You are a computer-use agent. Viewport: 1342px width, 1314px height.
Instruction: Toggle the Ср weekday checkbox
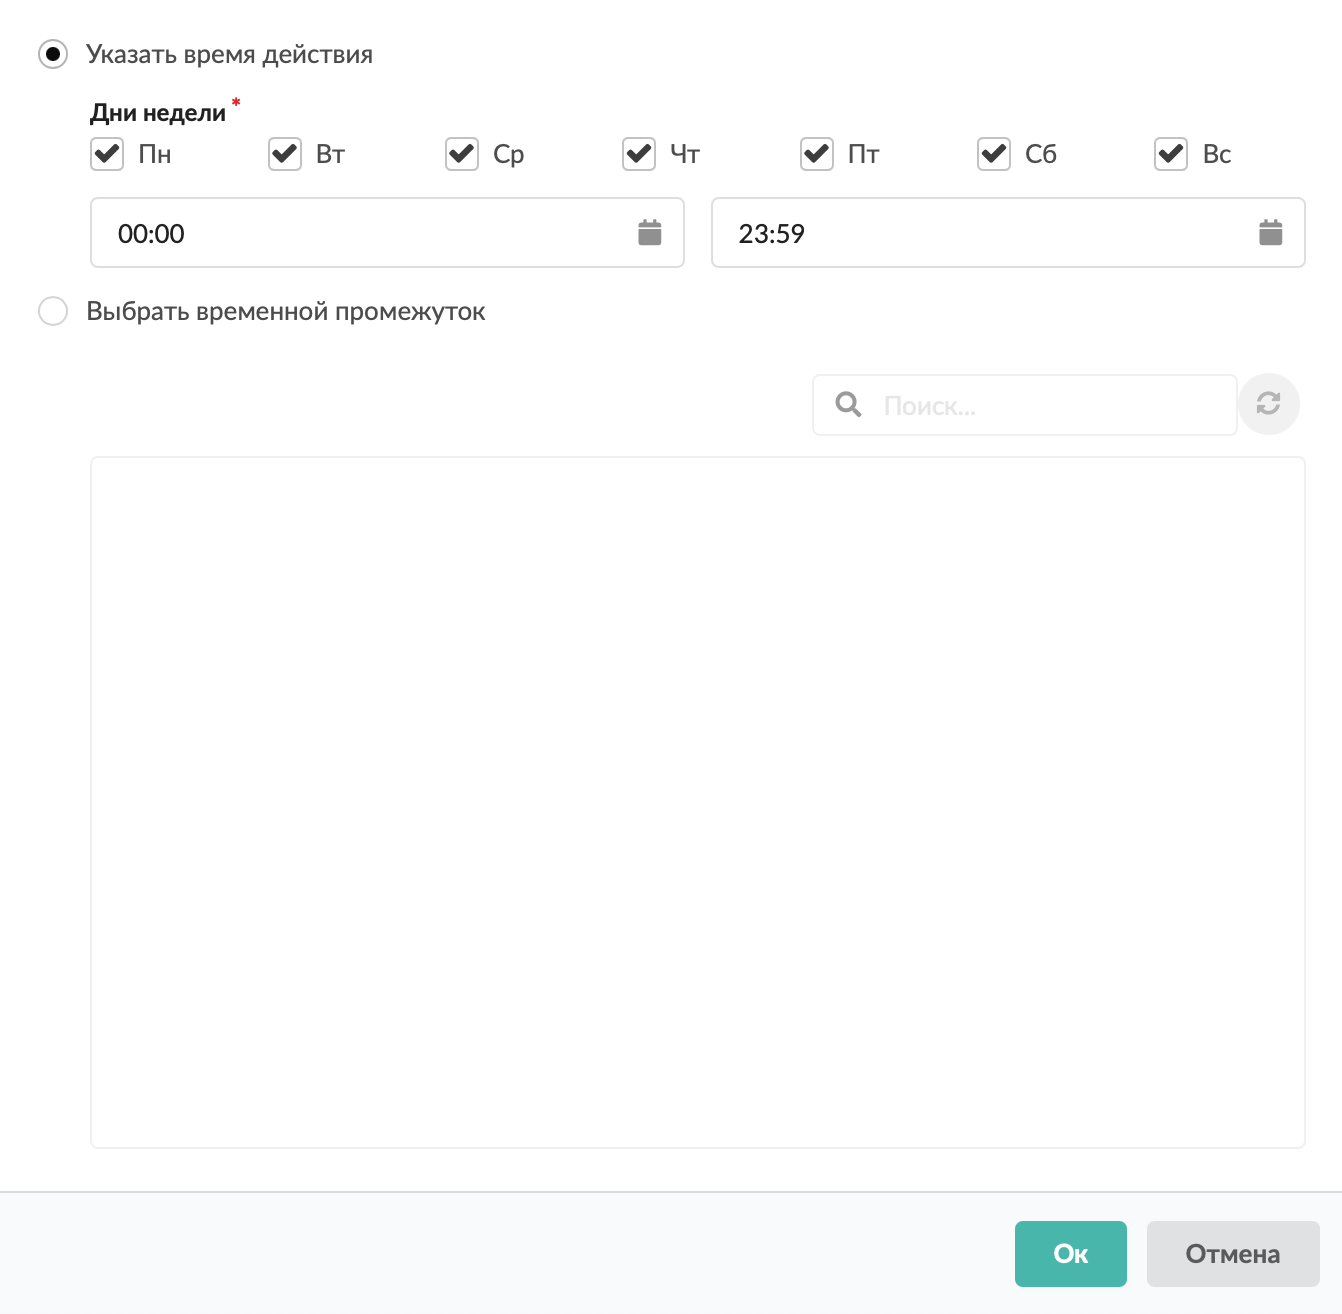pyautogui.click(x=462, y=154)
